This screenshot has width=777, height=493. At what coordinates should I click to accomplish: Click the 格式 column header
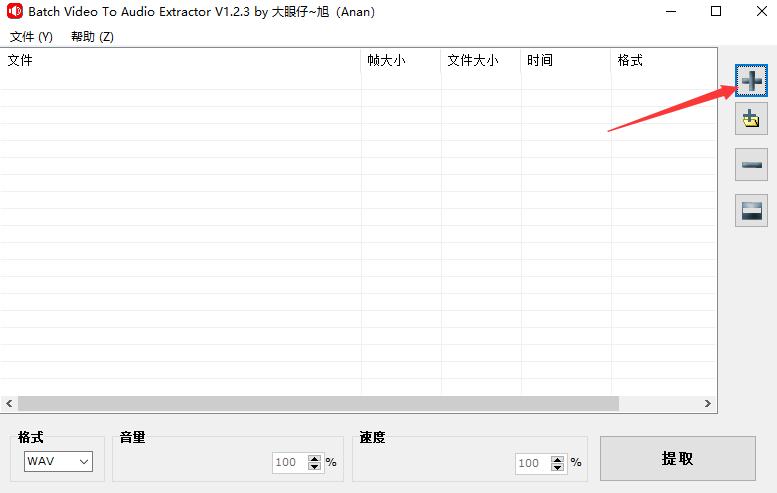click(x=664, y=60)
